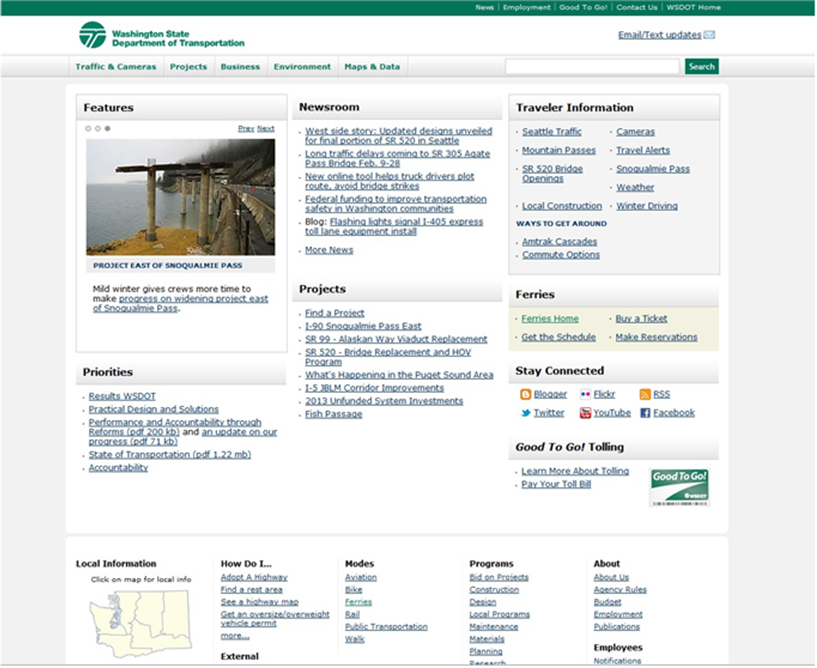The width and height of the screenshot is (817, 668).
Task: Click the Good To Go! badge image
Action: [x=679, y=487]
